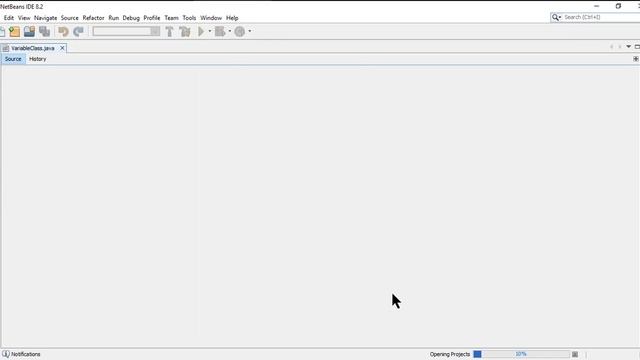This screenshot has width=640, height=360.
Task: Open the Edit menu
Action: (x=9, y=18)
